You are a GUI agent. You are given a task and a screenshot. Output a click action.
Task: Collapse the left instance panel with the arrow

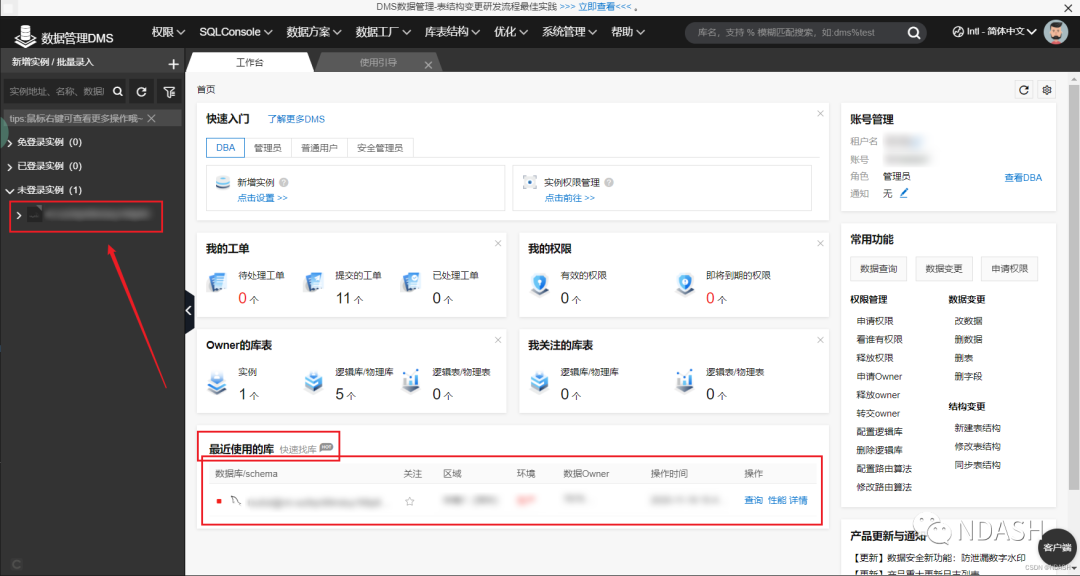point(188,310)
